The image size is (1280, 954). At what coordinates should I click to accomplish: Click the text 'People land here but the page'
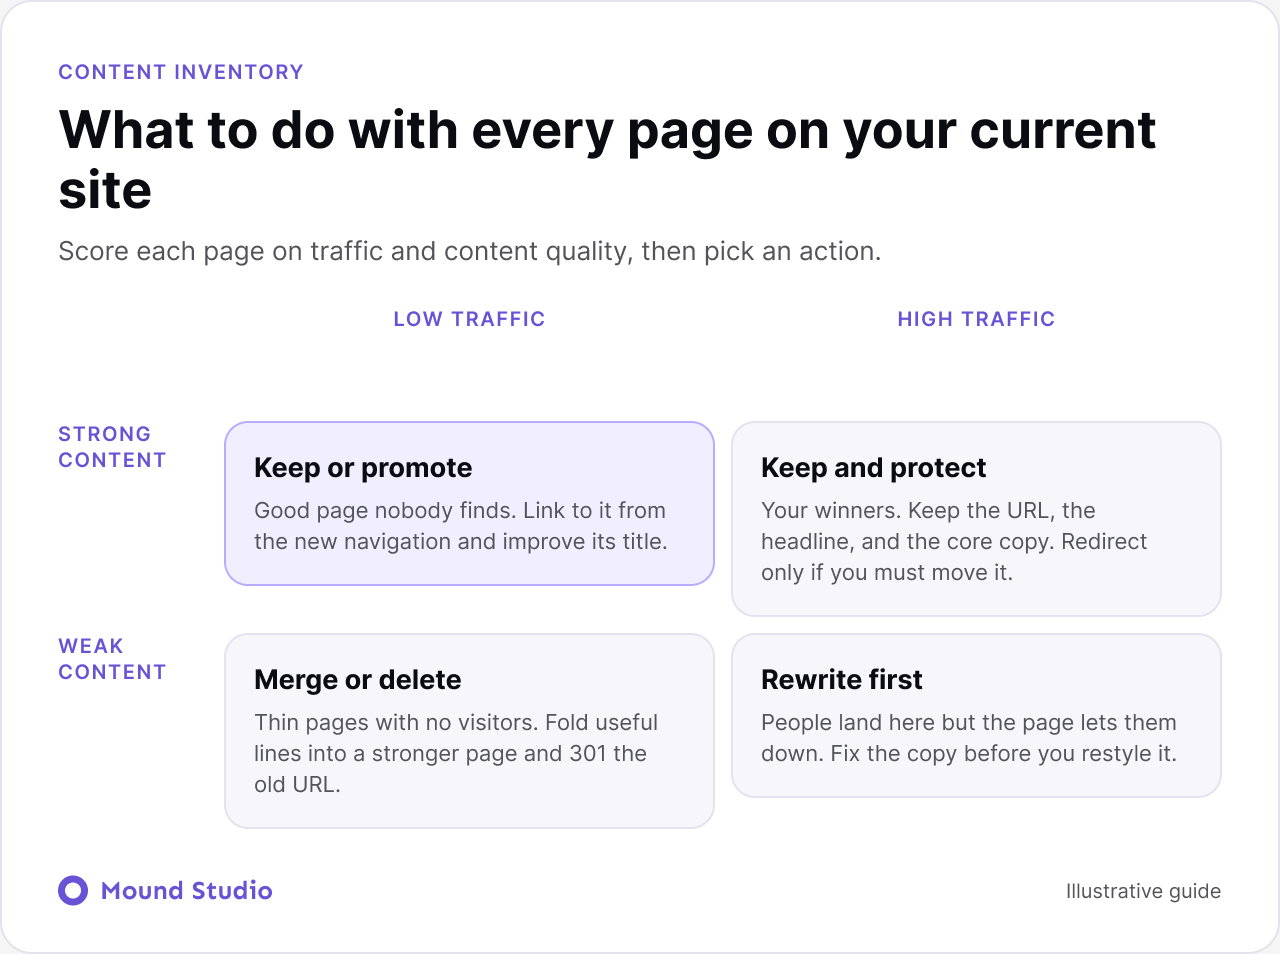[x=969, y=738]
